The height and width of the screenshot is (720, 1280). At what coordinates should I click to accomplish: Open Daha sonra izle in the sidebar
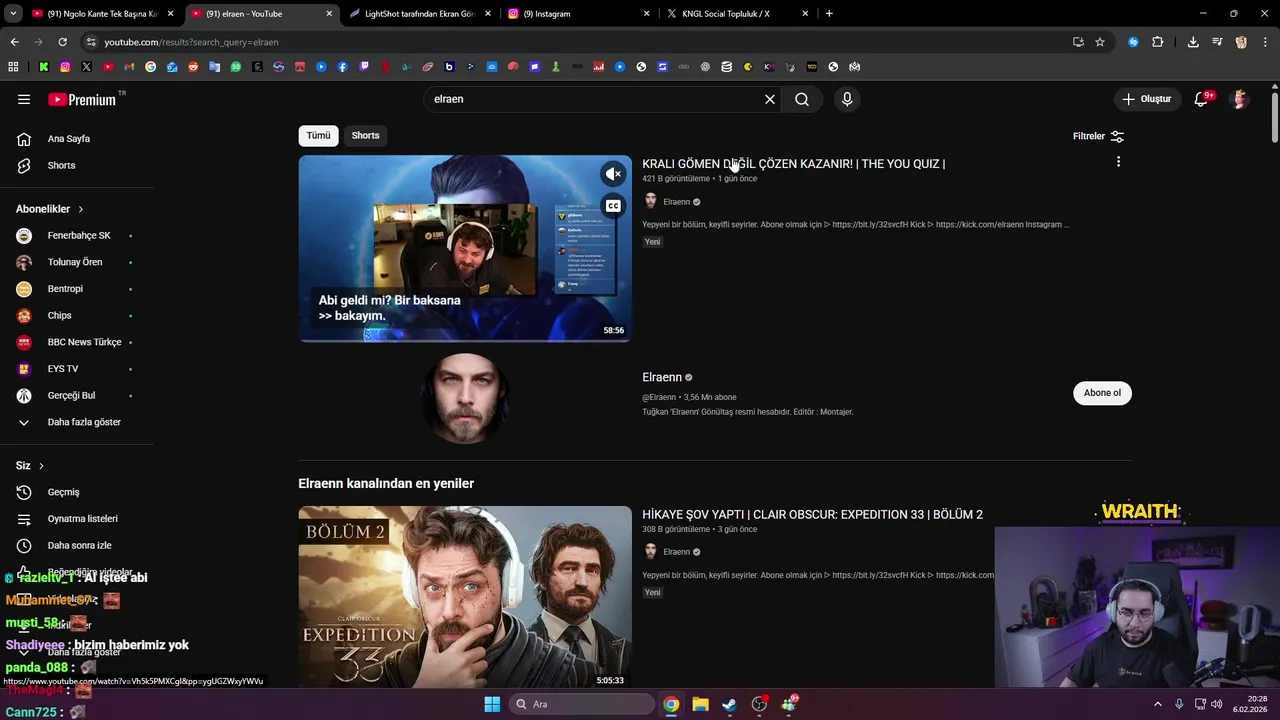pos(79,546)
